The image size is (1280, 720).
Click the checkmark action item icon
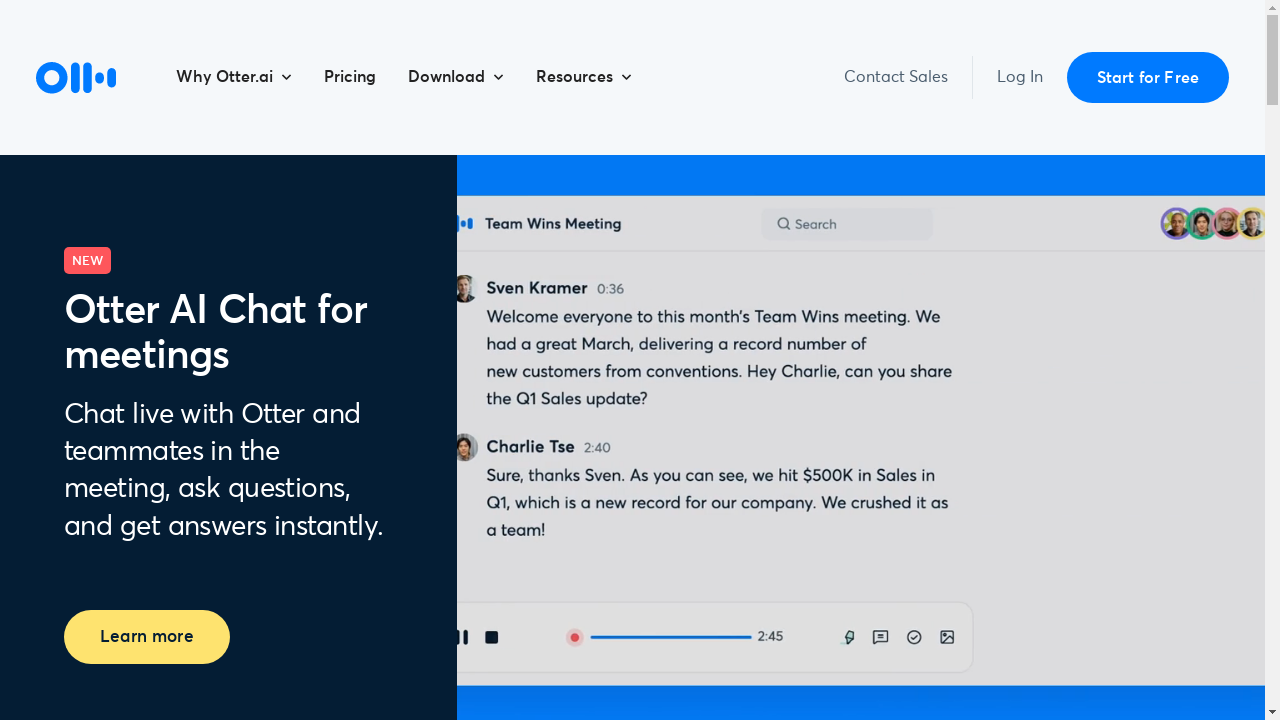(914, 637)
